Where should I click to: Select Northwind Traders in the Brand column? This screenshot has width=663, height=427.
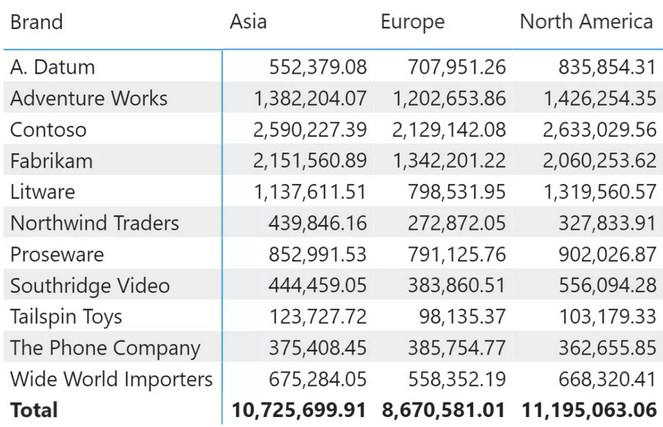94,223
